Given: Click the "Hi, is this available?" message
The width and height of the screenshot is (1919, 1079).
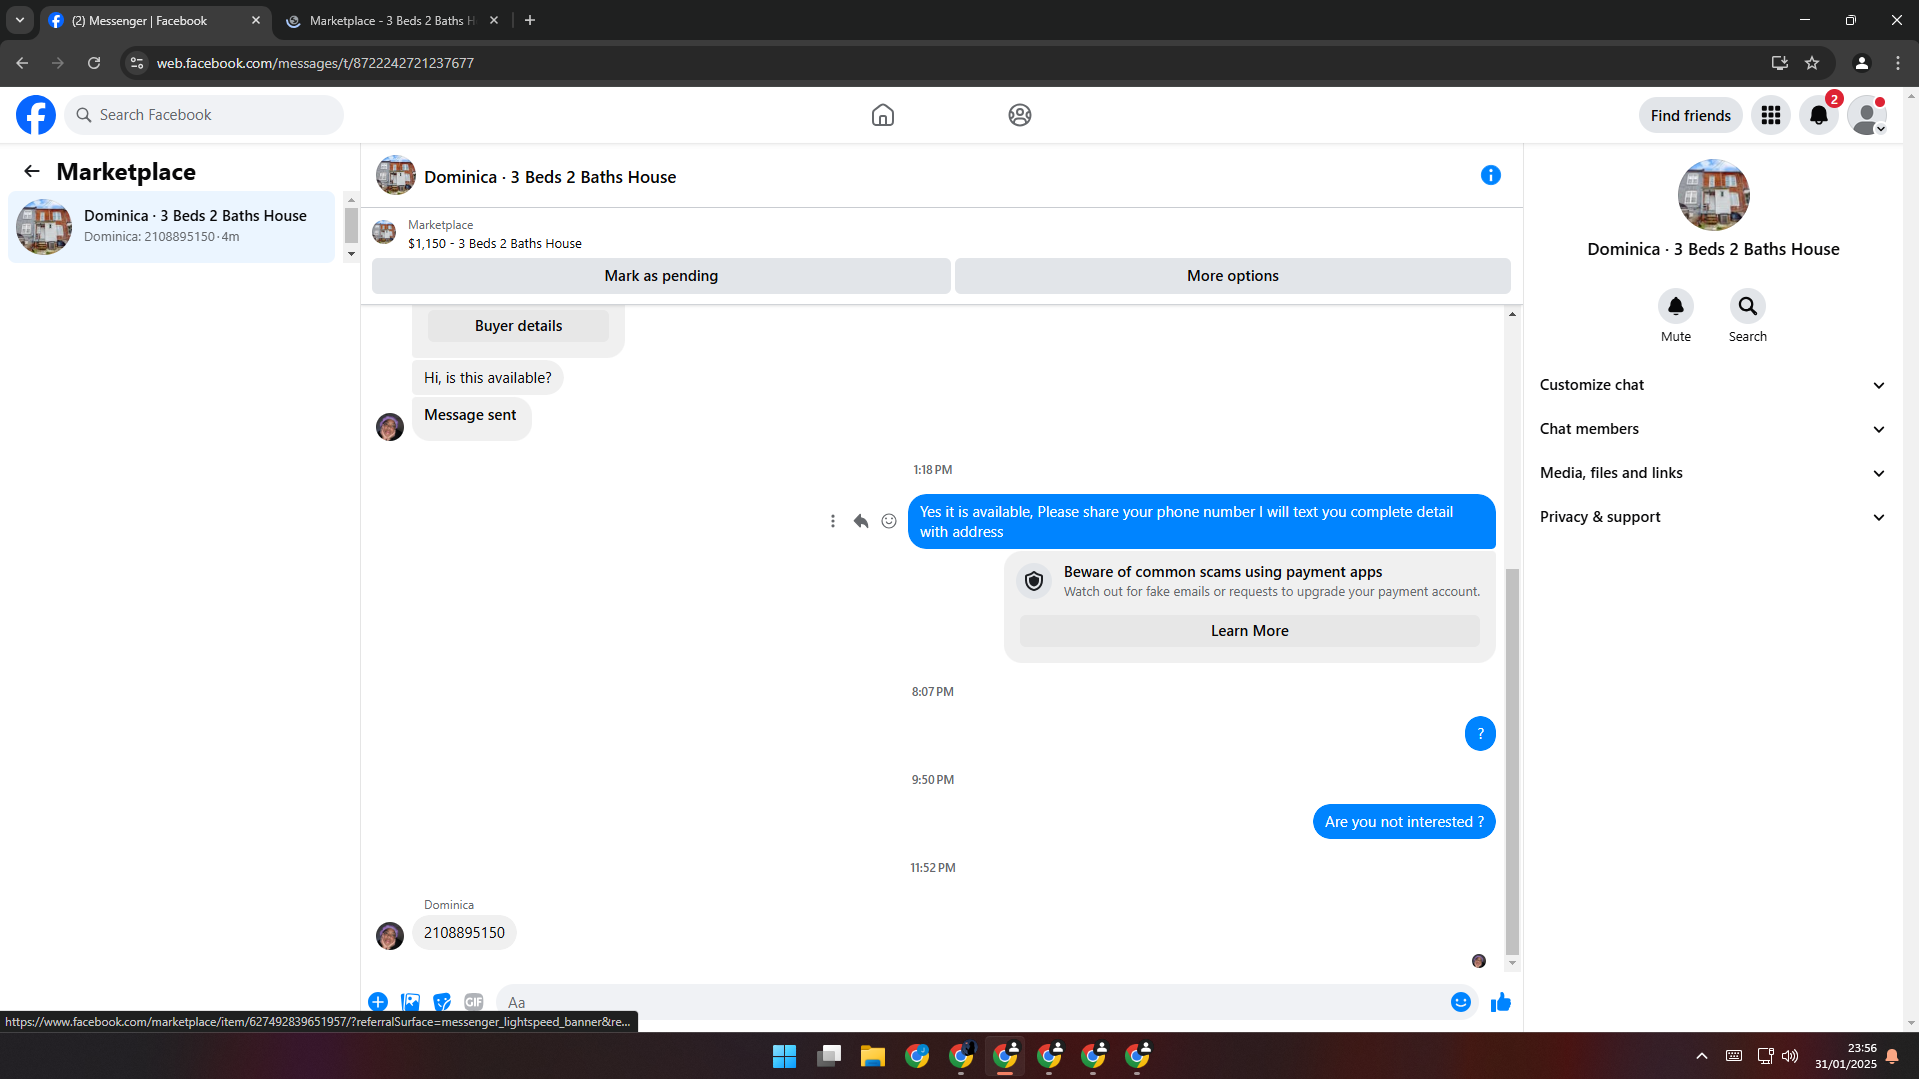Looking at the screenshot, I should pyautogui.click(x=488, y=378).
